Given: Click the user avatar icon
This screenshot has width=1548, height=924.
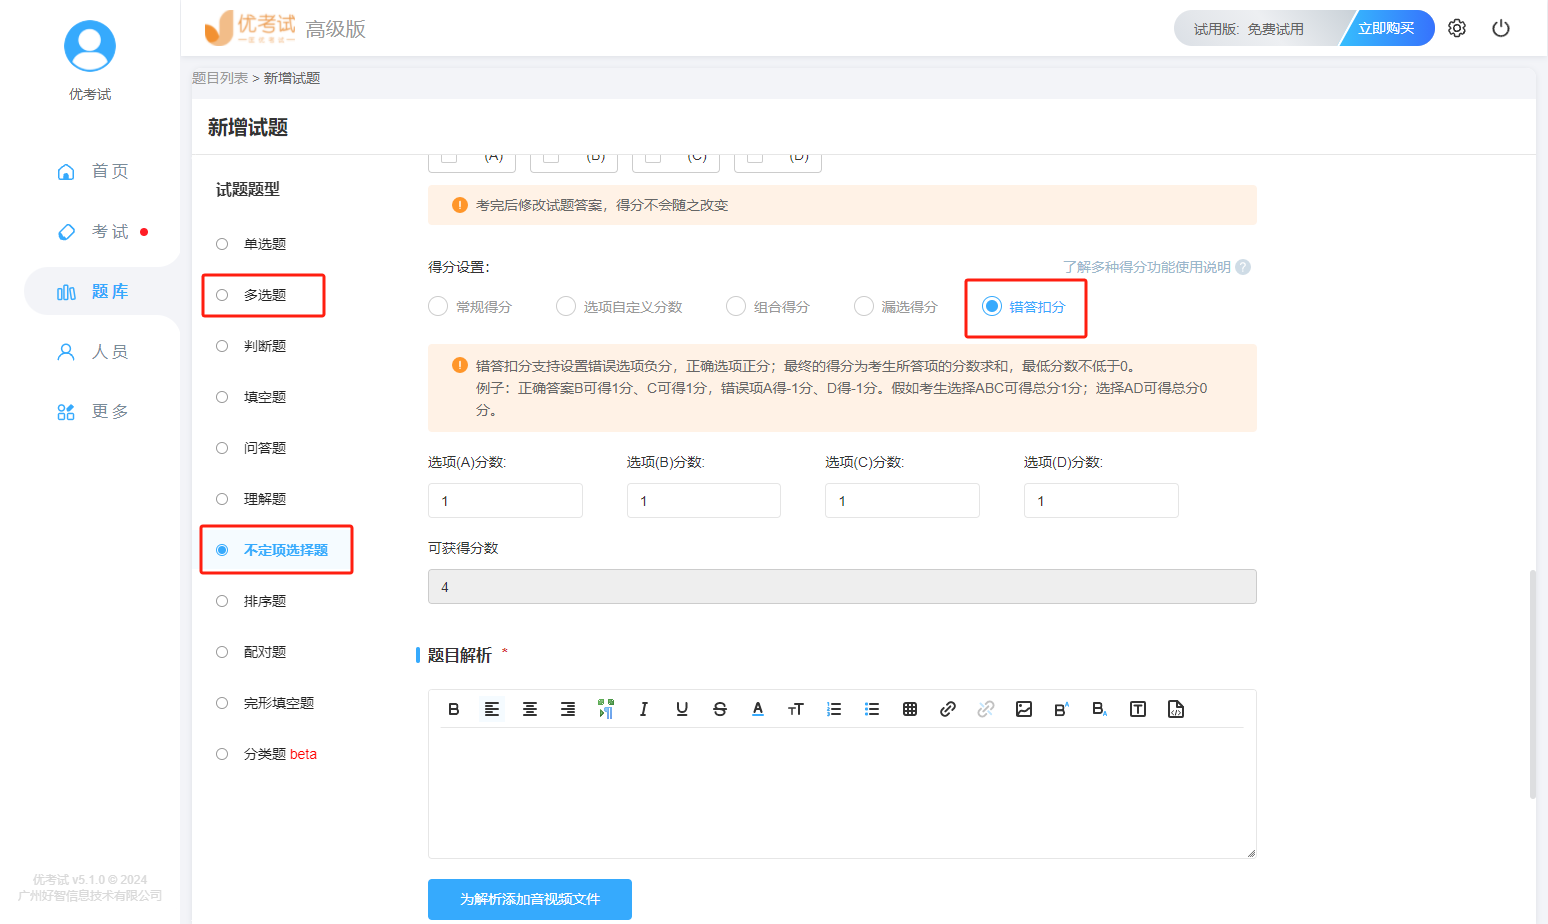Looking at the screenshot, I should point(90,46).
